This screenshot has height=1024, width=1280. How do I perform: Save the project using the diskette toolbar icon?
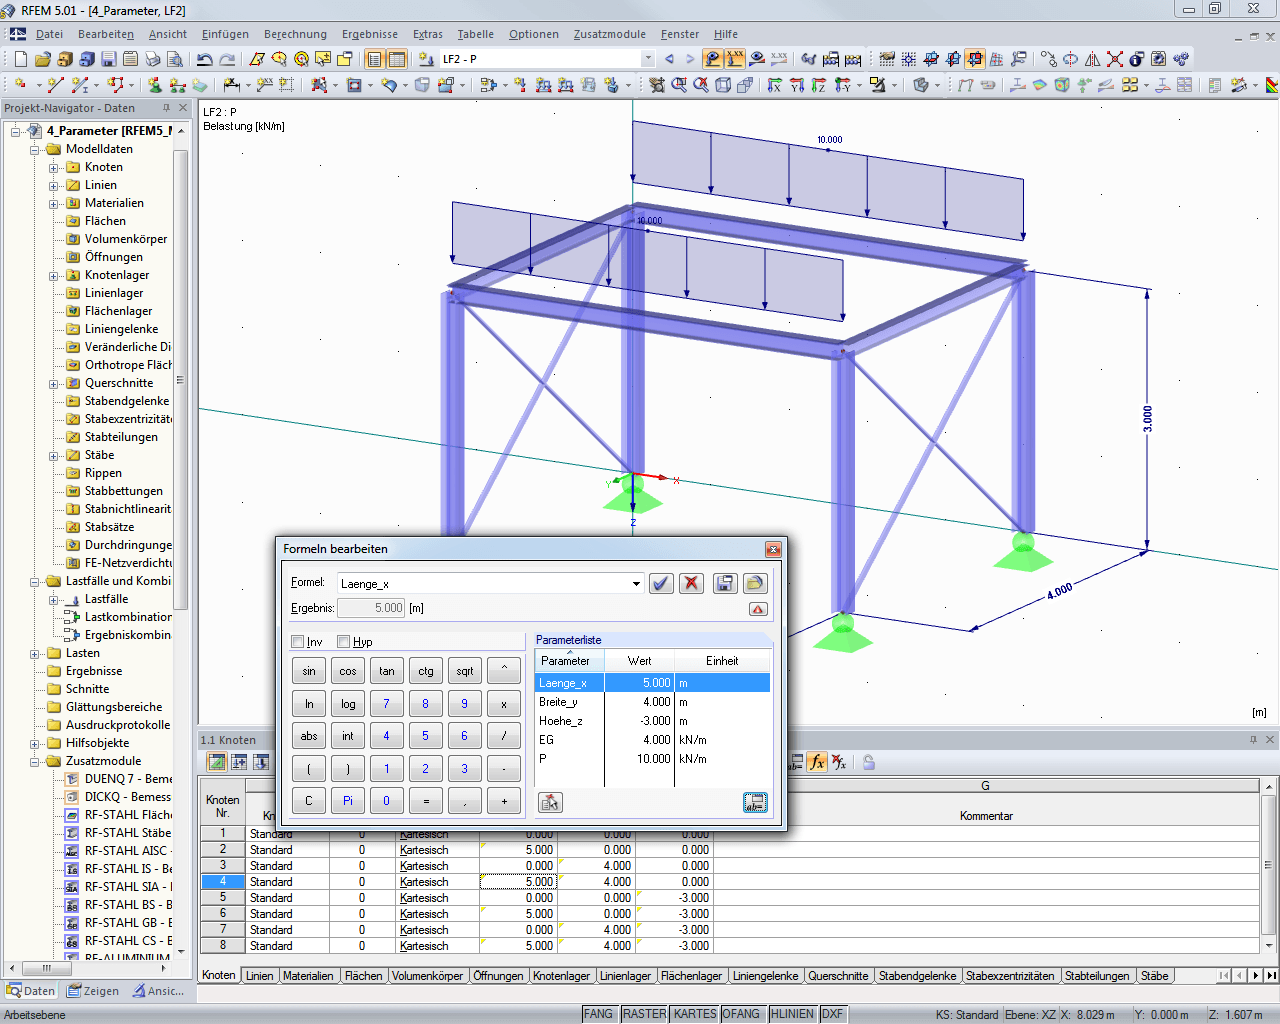(x=109, y=58)
